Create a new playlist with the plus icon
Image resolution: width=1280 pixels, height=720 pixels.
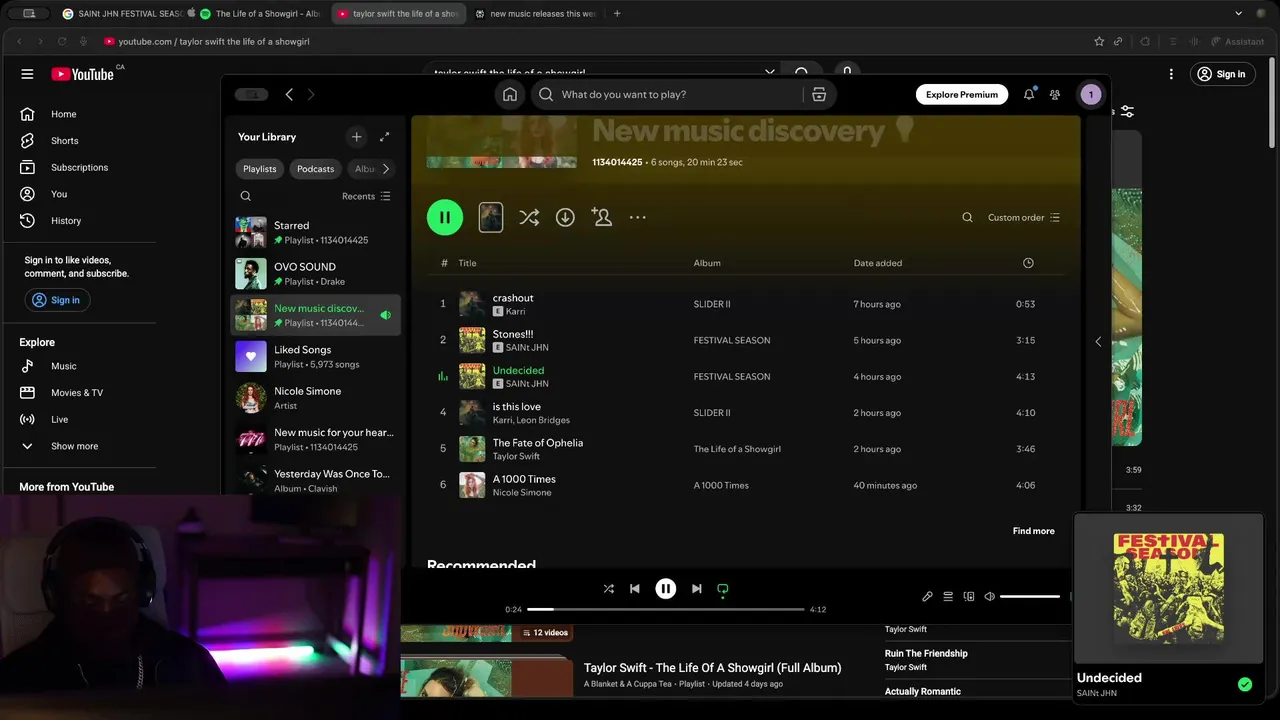[x=356, y=137]
